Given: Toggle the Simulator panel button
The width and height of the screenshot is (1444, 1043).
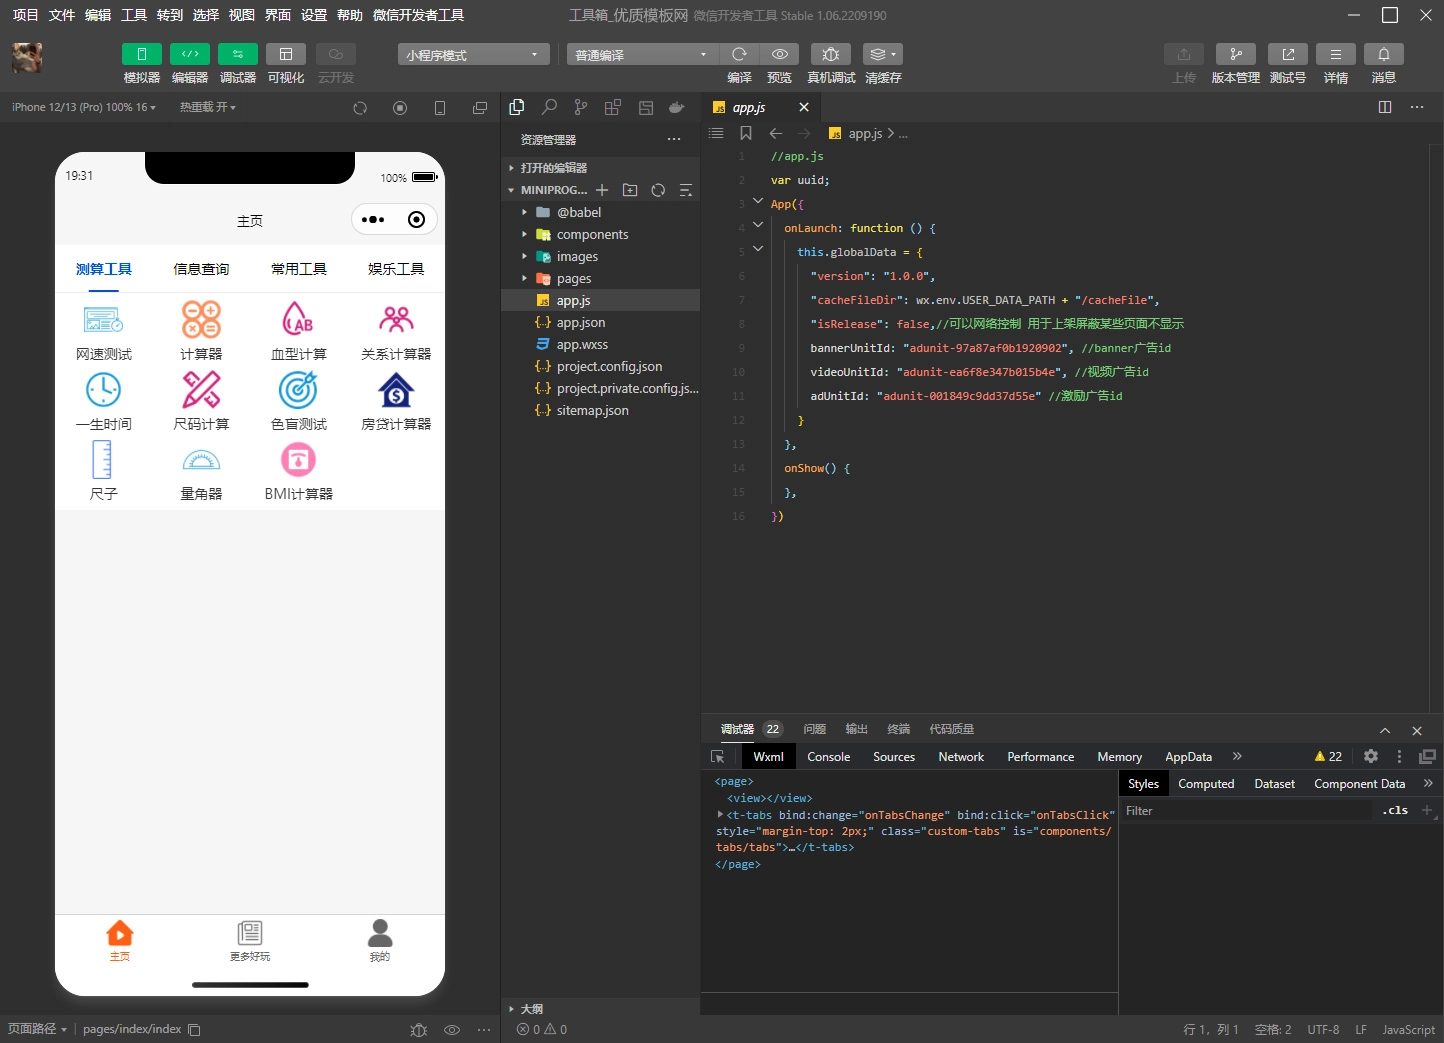Looking at the screenshot, I should tap(142, 54).
